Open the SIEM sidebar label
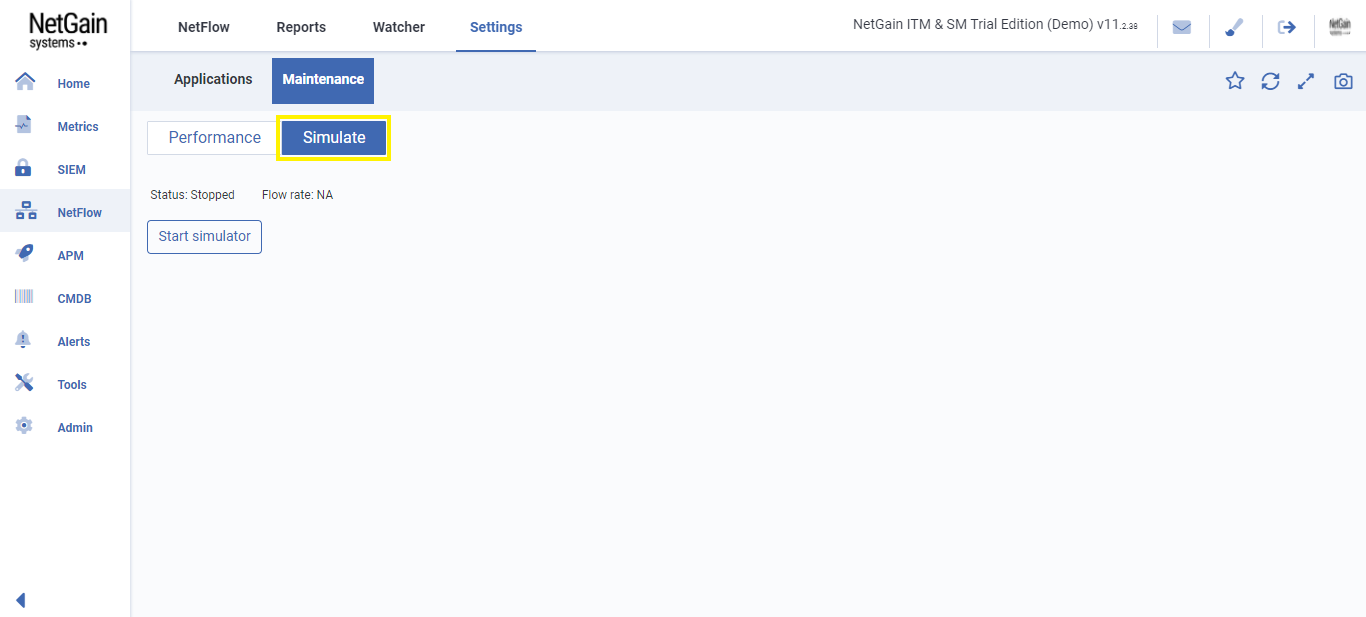The image size is (1366, 617). point(72,170)
